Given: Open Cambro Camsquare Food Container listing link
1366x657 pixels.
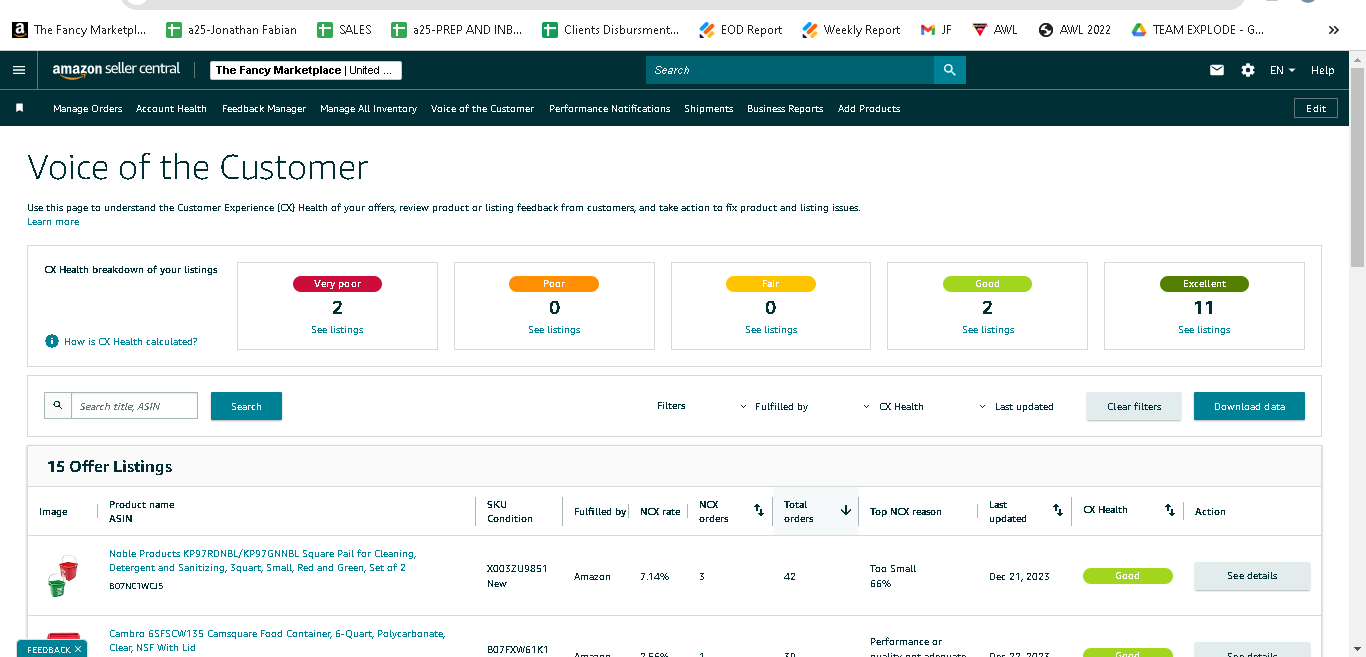Looking at the screenshot, I should pos(277,640).
